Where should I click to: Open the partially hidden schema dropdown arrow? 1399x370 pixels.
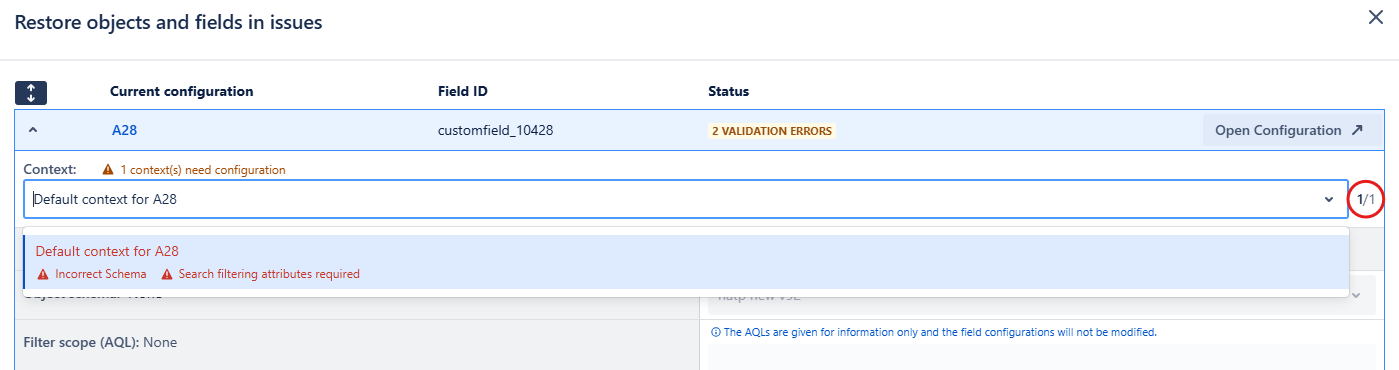pos(1356,295)
